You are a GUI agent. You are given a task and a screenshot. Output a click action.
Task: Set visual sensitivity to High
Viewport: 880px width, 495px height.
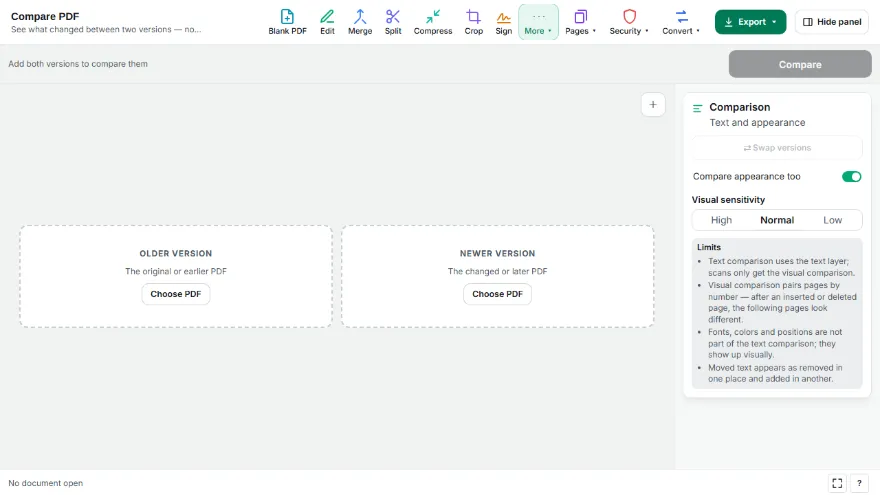pyautogui.click(x=721, y=220)
